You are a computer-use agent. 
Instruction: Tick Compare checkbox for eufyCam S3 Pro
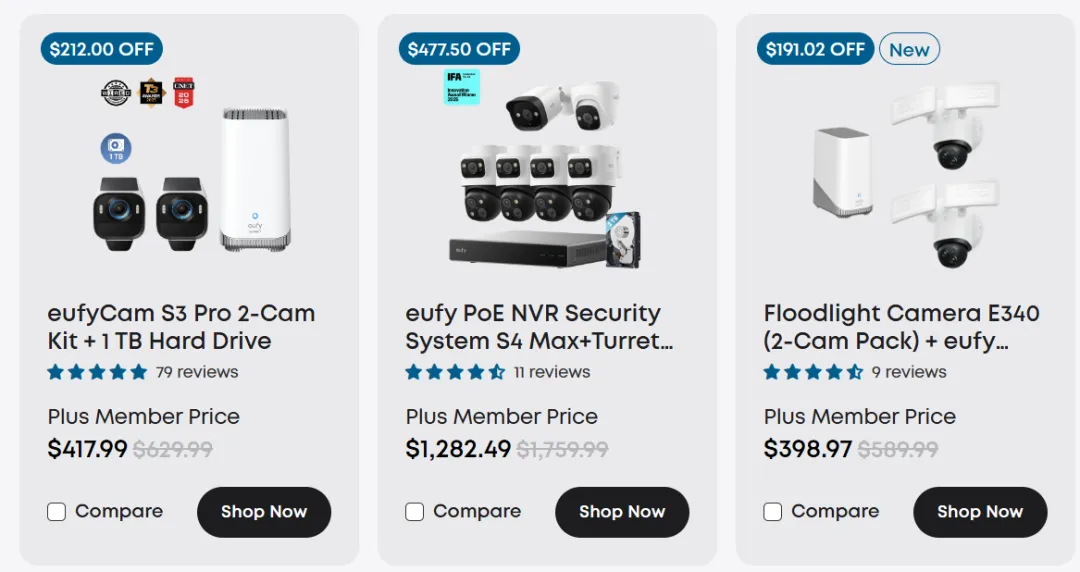tap(57, 512)
